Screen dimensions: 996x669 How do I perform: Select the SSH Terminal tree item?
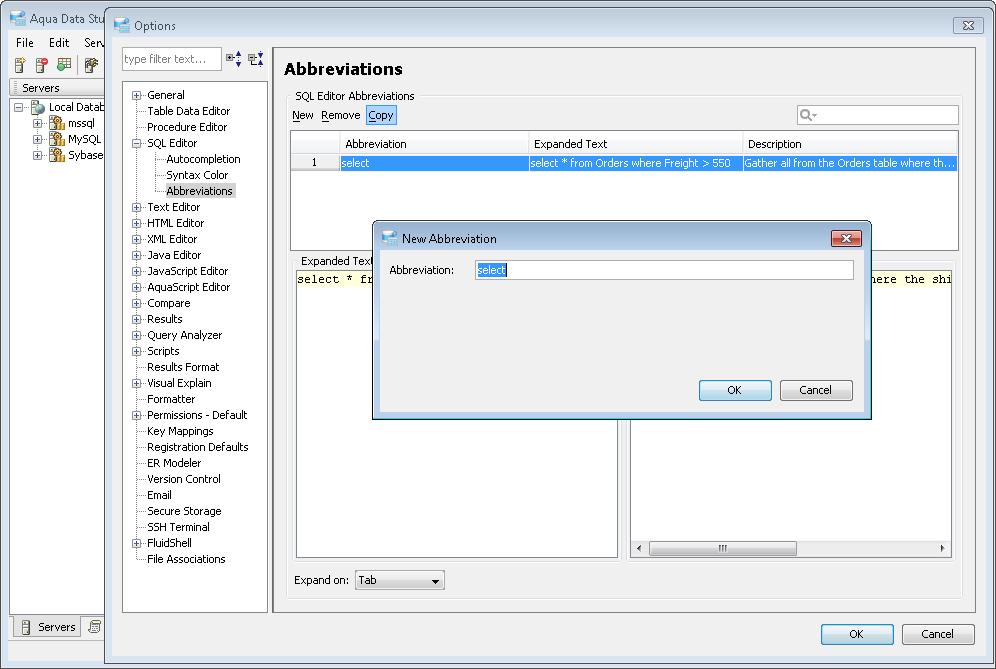178,527
